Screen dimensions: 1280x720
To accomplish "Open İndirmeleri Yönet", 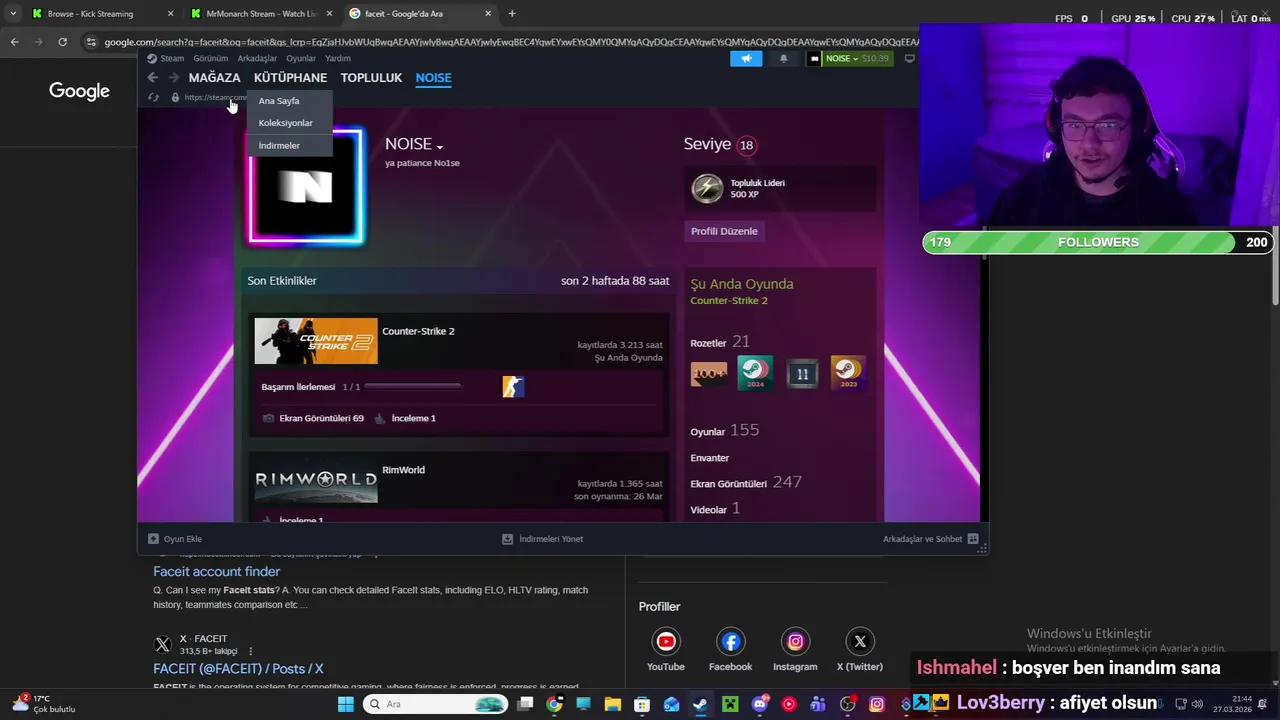I will click(x=542, y=538).
